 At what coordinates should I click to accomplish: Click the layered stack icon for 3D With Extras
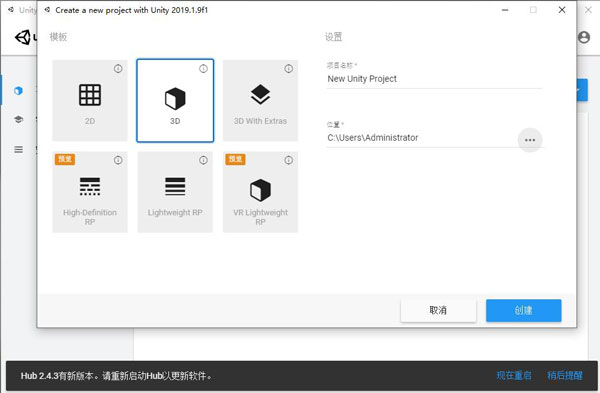tap(260, 95)
